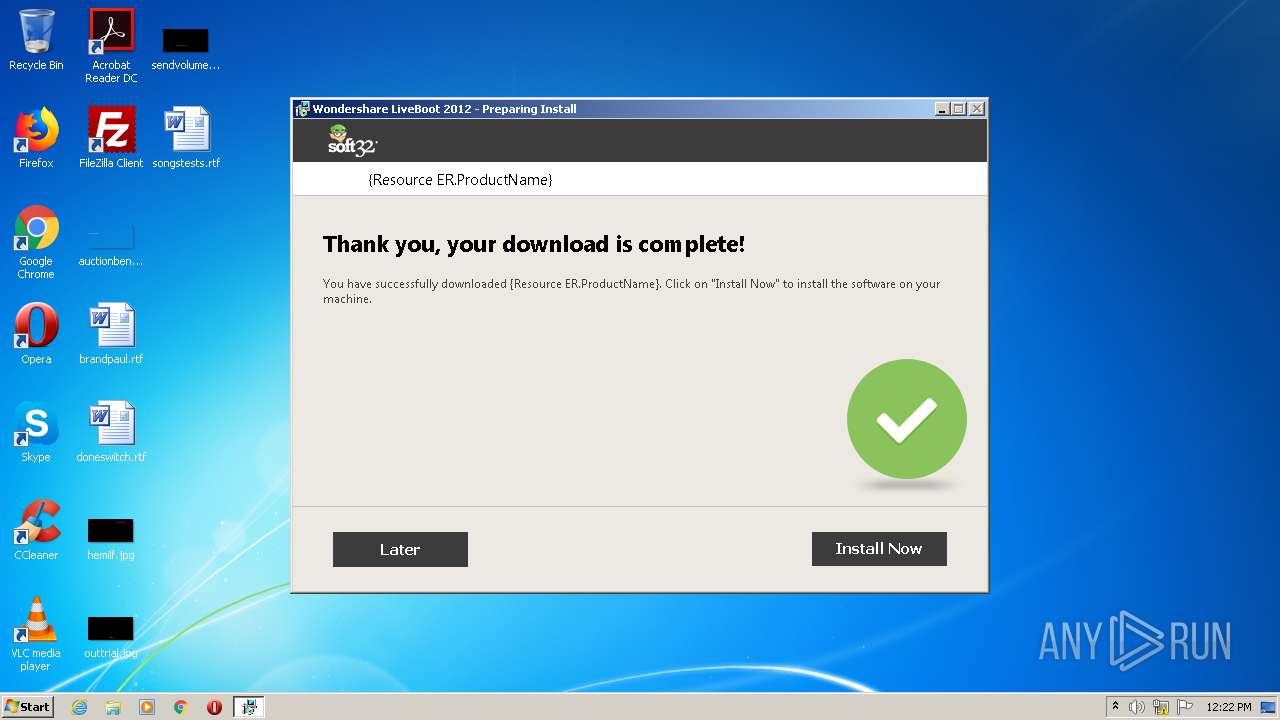Screen dimensions: 1280x720
Task: Open Windows Explorer from taskbar
Action: (113, 707)
